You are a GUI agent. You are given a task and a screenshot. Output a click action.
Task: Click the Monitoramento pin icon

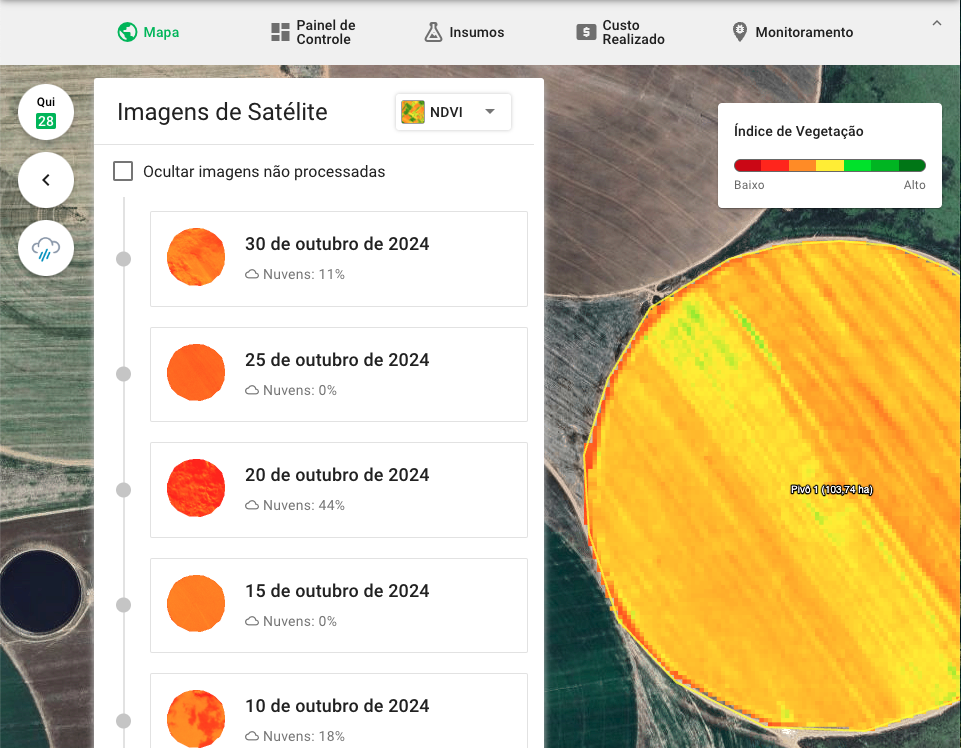click(x=740, y=32)
